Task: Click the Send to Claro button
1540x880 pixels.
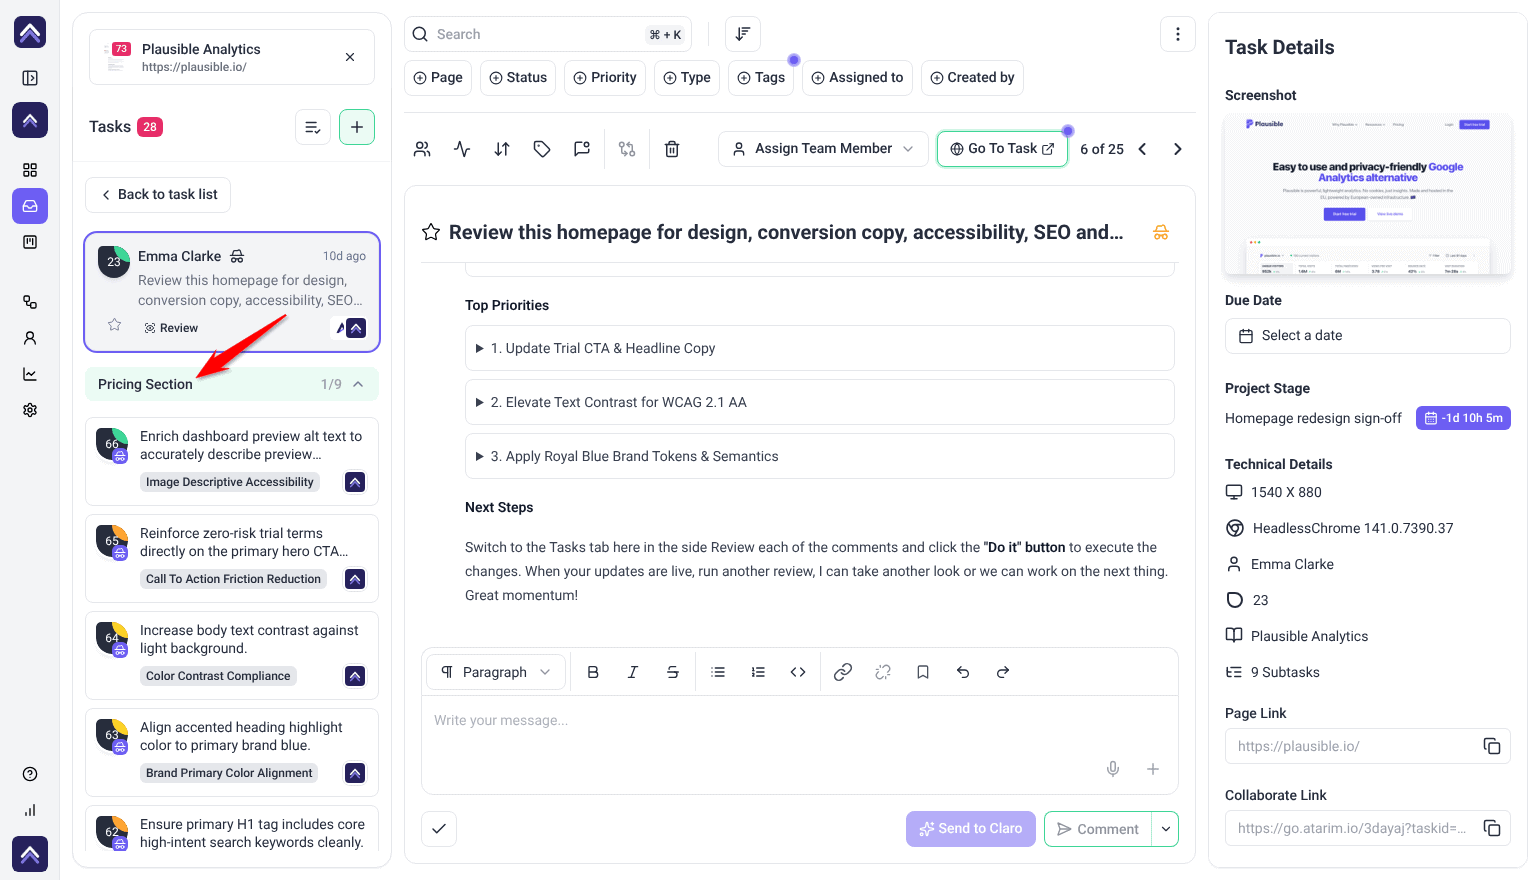Action: point(971,828)
